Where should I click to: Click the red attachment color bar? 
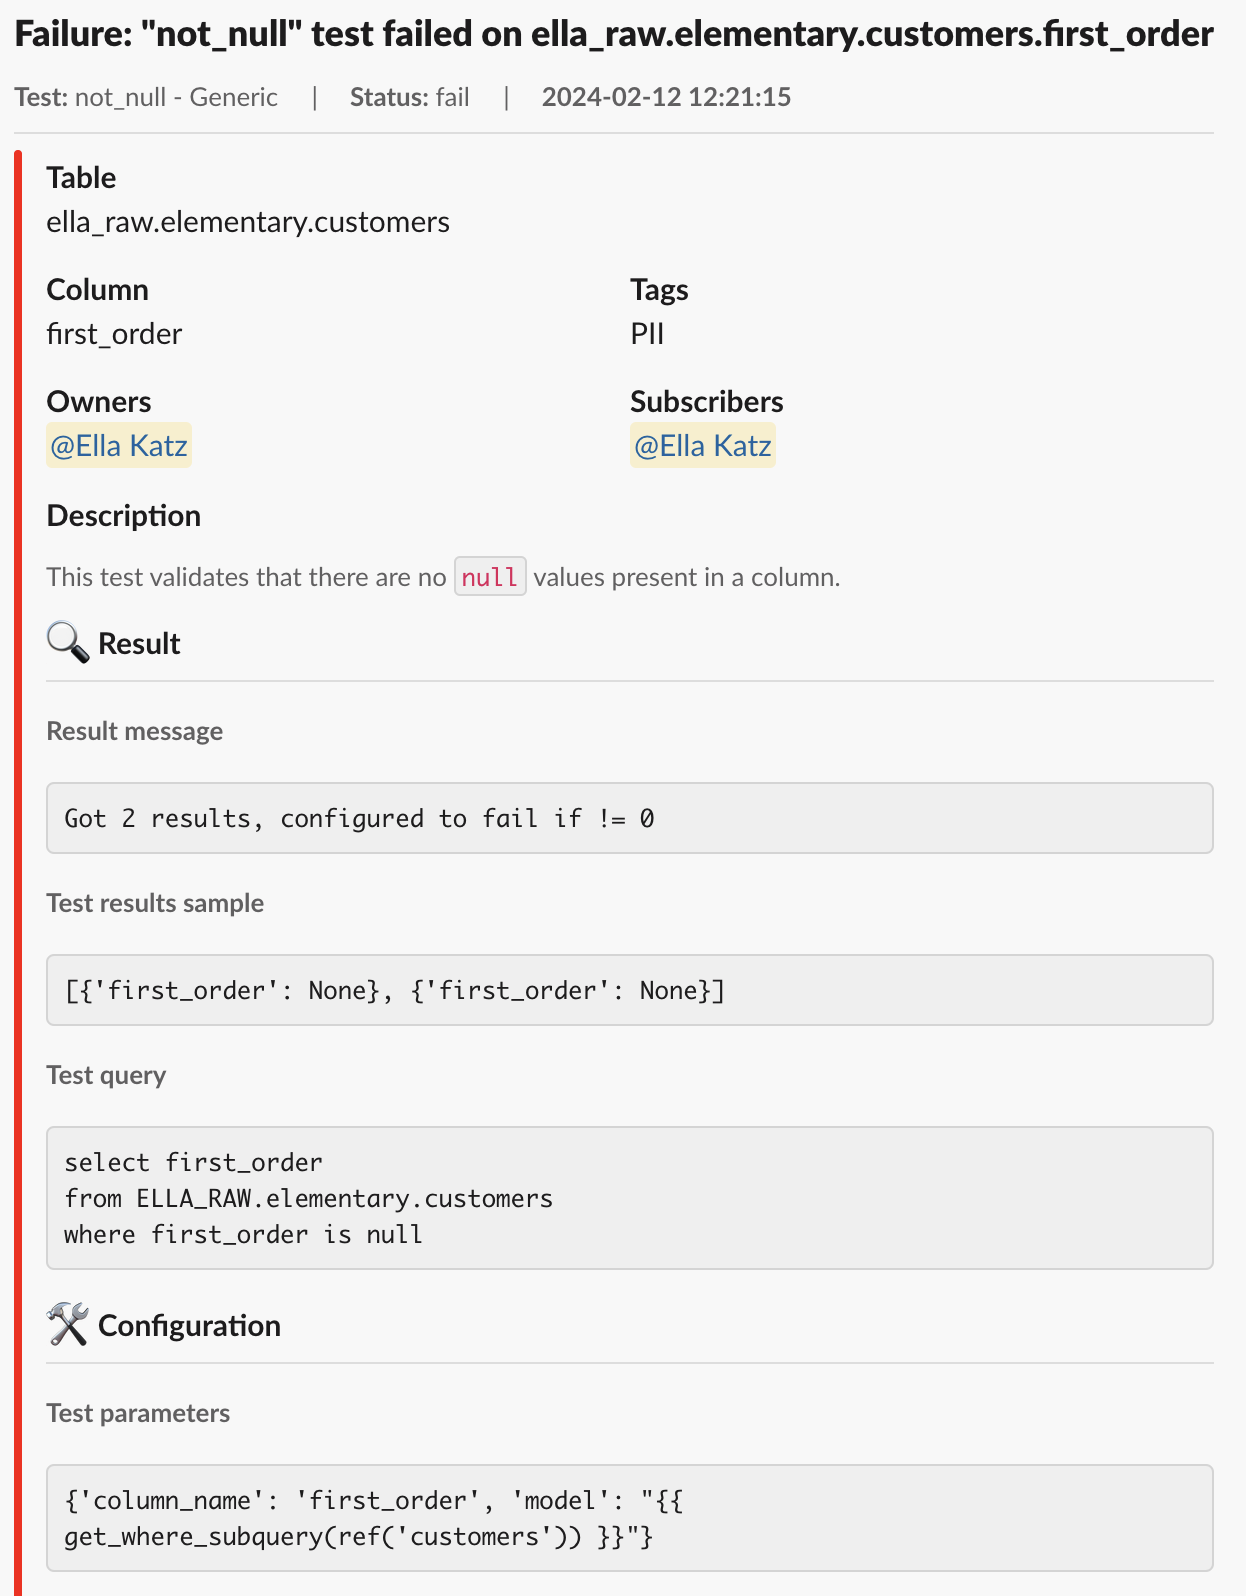[x=18, y=872]
